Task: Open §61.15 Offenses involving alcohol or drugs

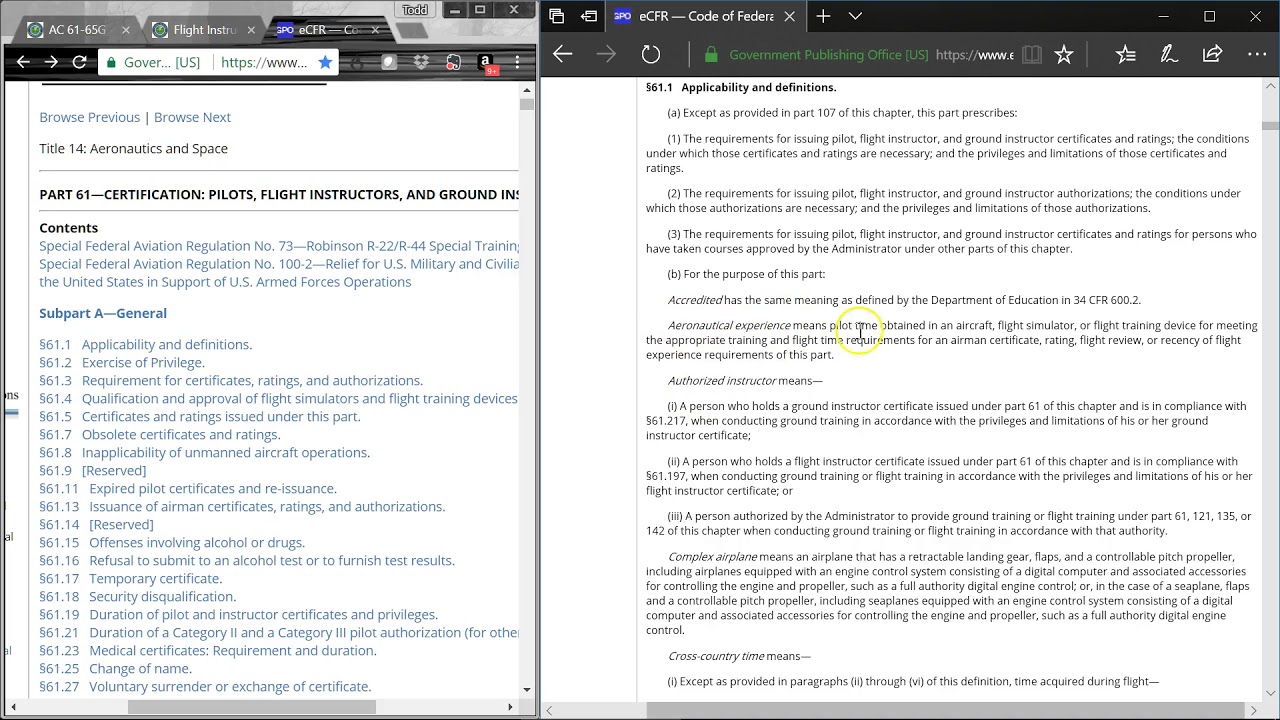Action: coord(172,542)
